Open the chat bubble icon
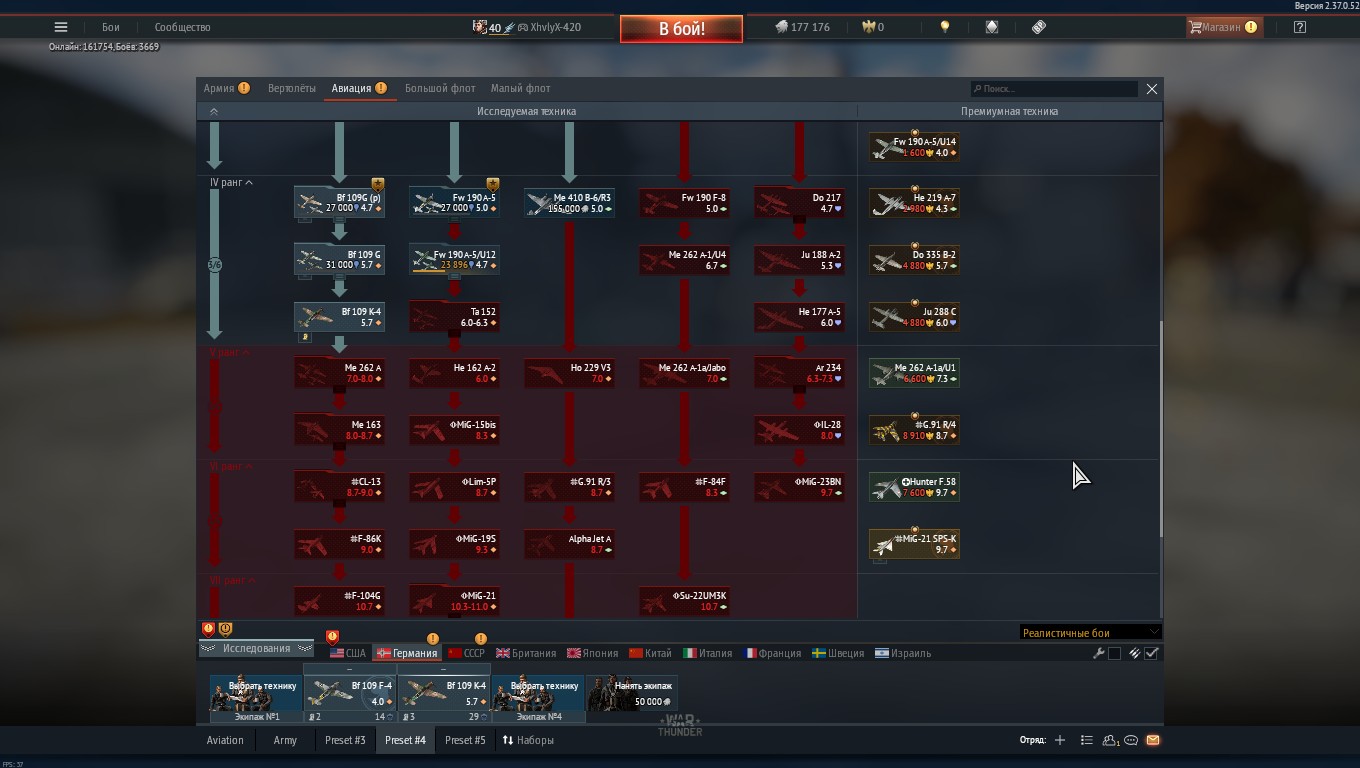 pos(1132,740)
